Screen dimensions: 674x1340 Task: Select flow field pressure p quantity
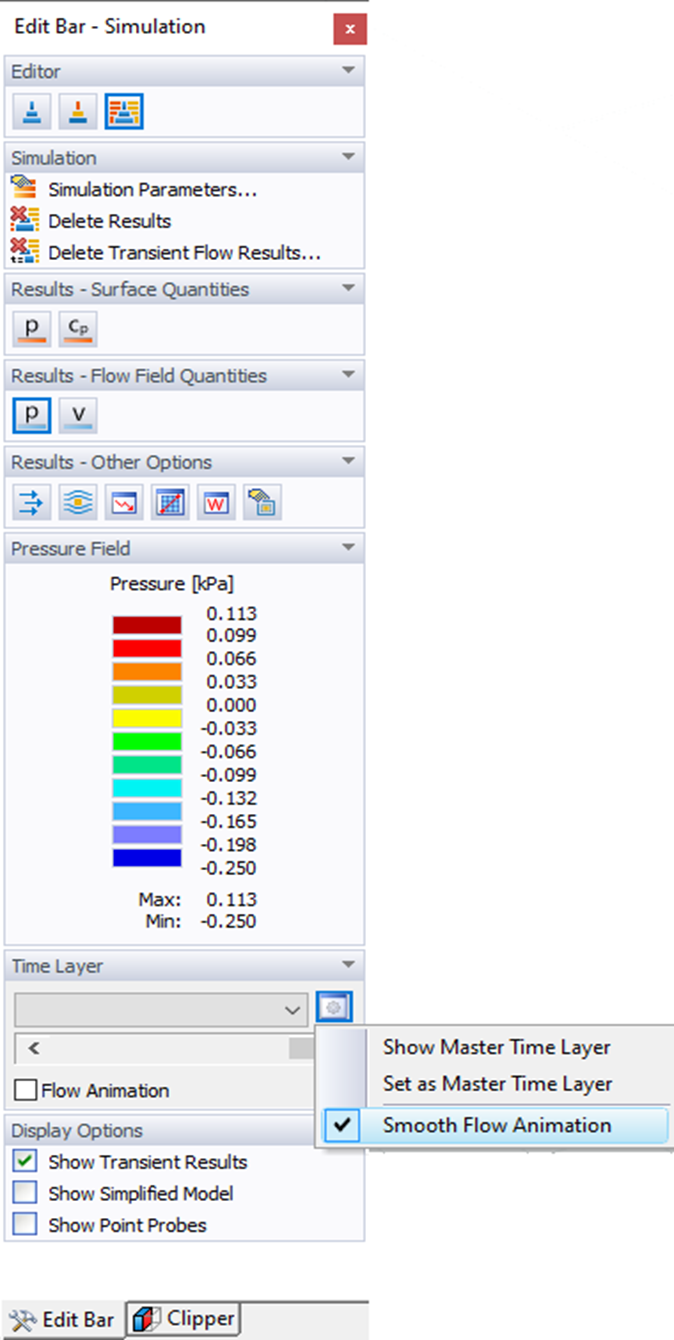click(x=32, y=415)
